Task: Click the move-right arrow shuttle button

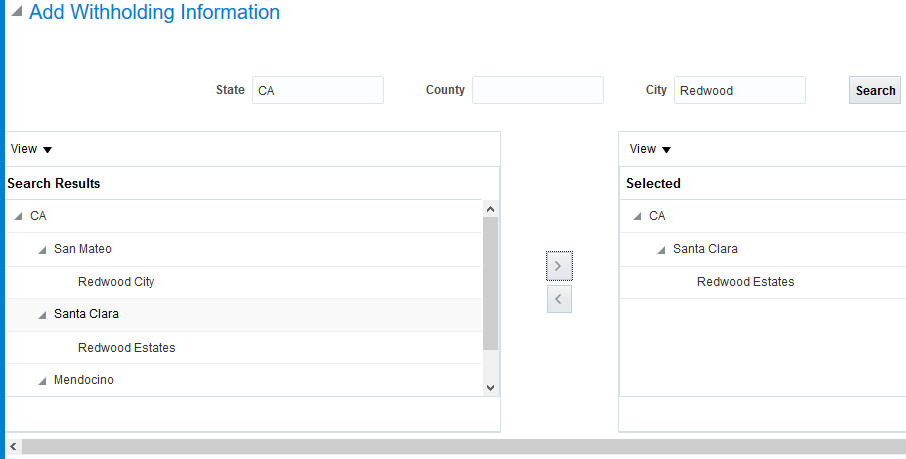Action: [559, 266]
